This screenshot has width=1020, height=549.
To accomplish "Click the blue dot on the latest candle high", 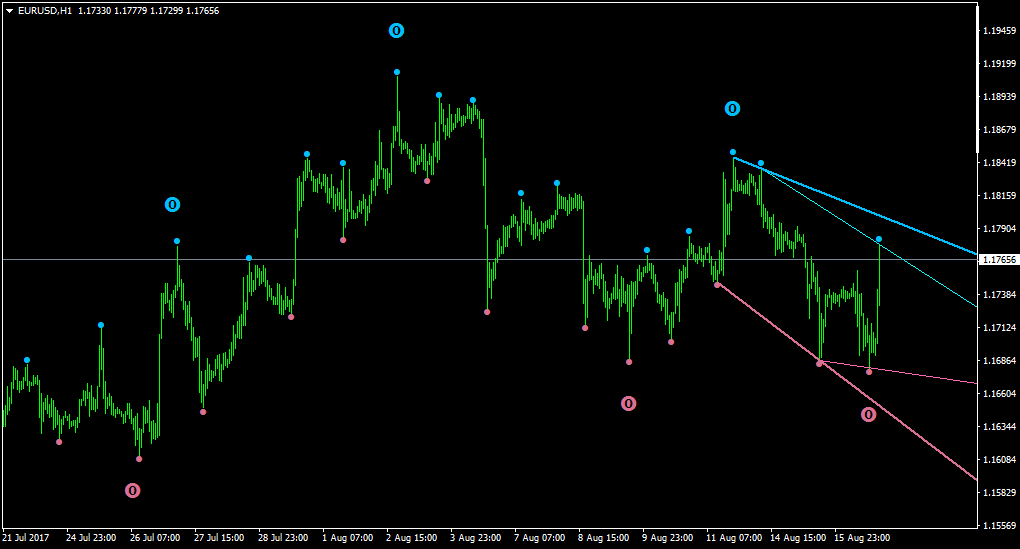I will click(x=879, y=239).
